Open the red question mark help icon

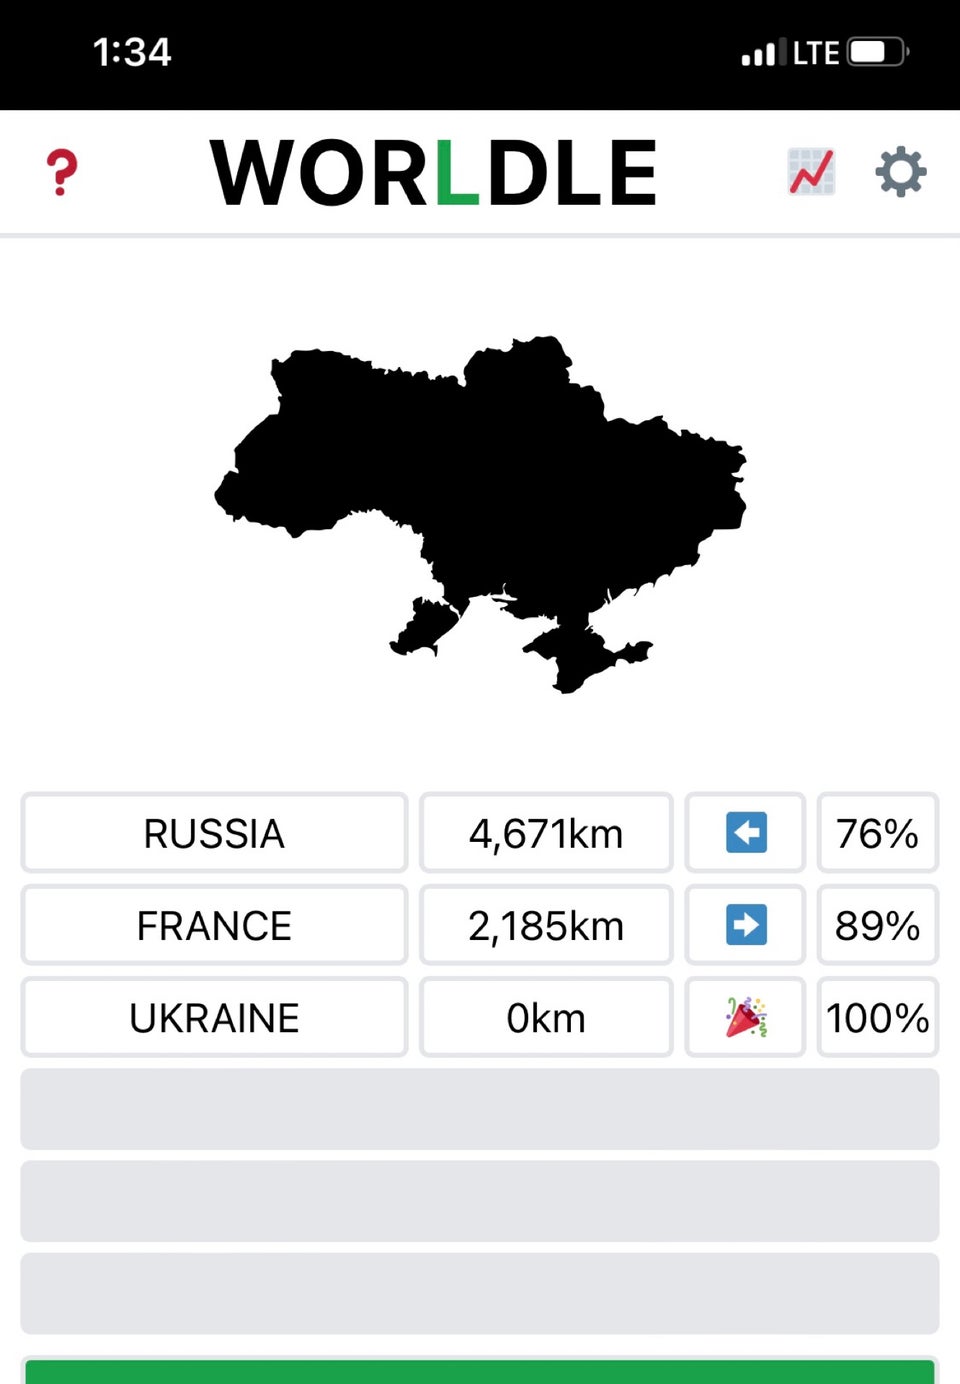tap(62, 172)
